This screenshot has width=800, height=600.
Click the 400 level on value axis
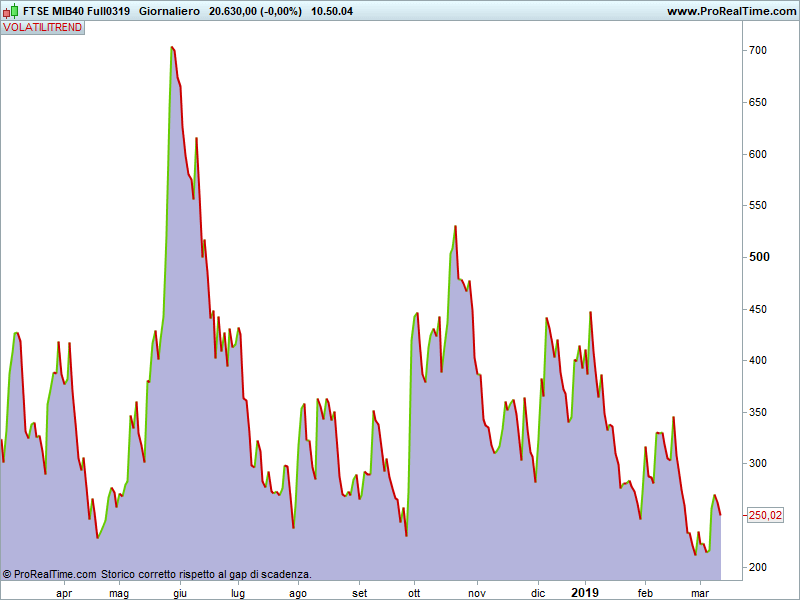click(x=758, y=361)
